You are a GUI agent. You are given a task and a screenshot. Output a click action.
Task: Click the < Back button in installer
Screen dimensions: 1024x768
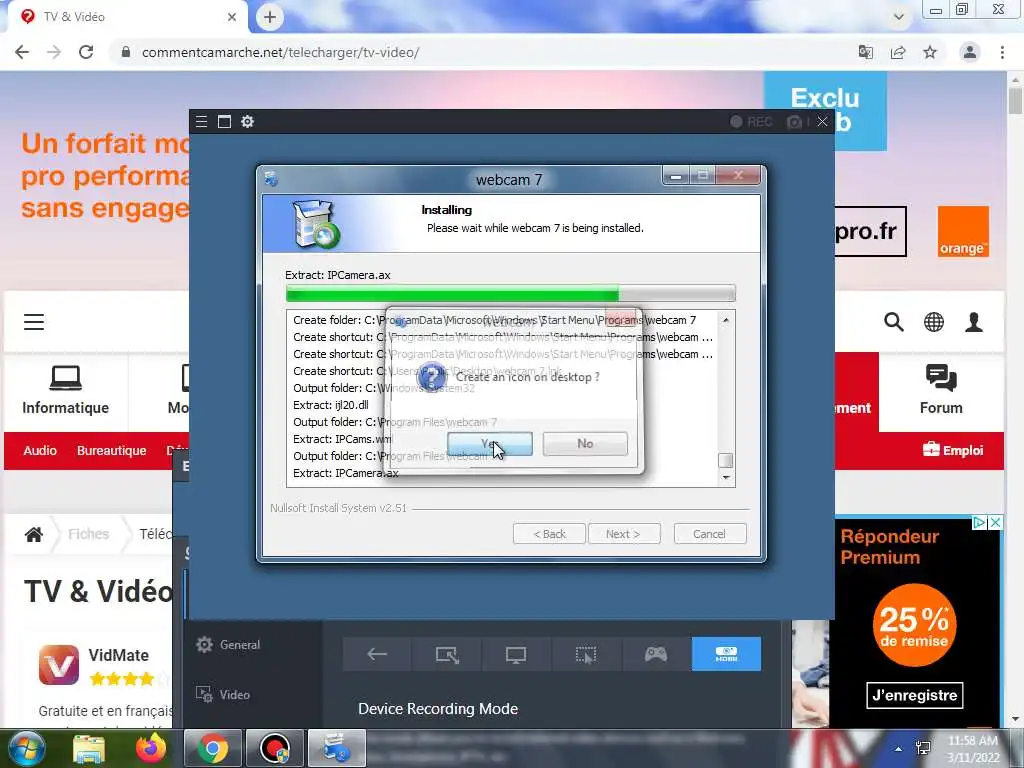(x=549, y=534)
